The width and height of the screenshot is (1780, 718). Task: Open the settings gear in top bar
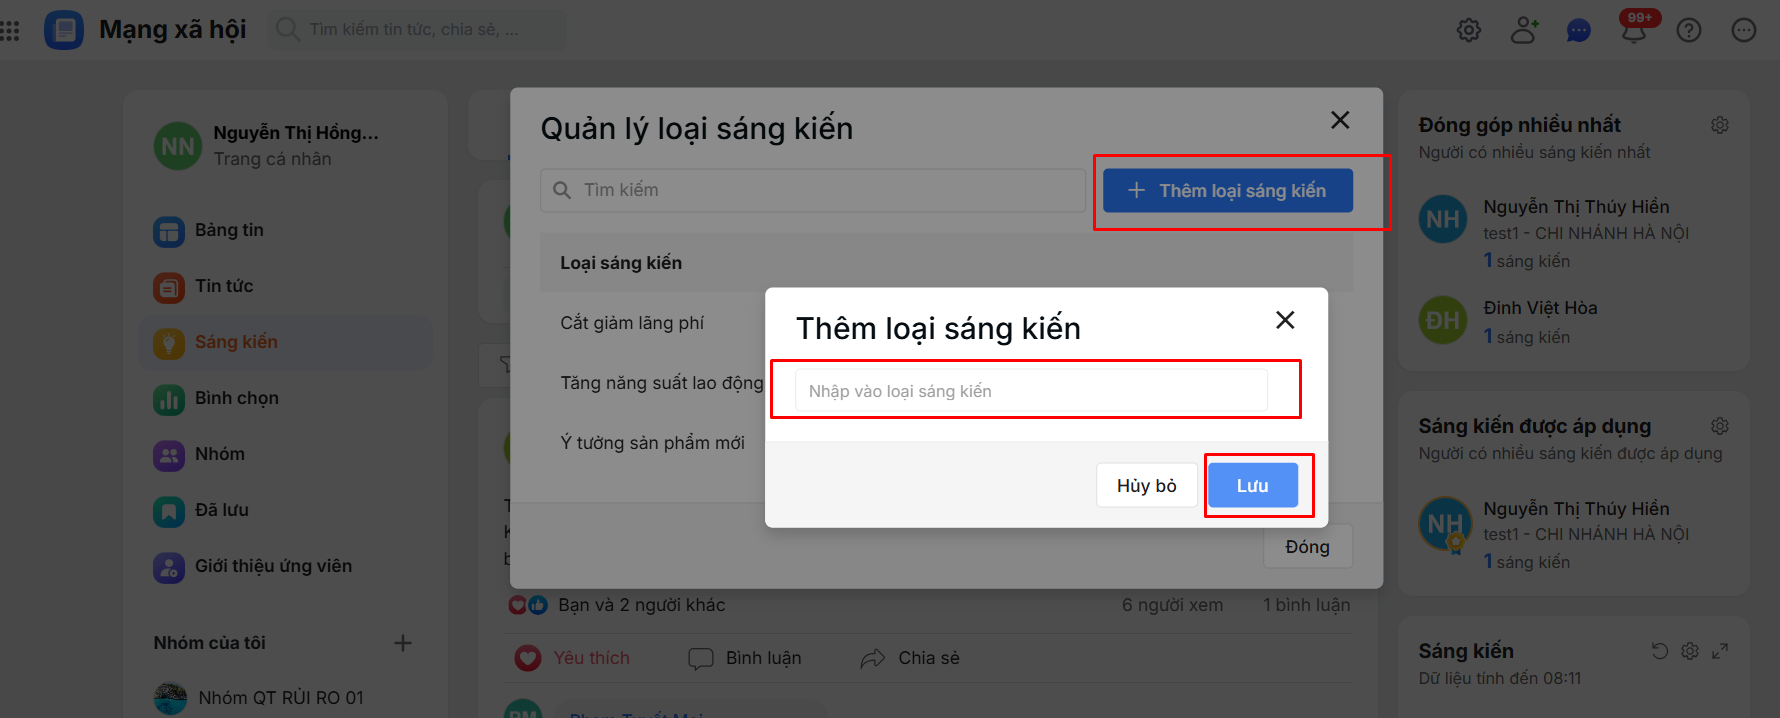[1468, 30]
